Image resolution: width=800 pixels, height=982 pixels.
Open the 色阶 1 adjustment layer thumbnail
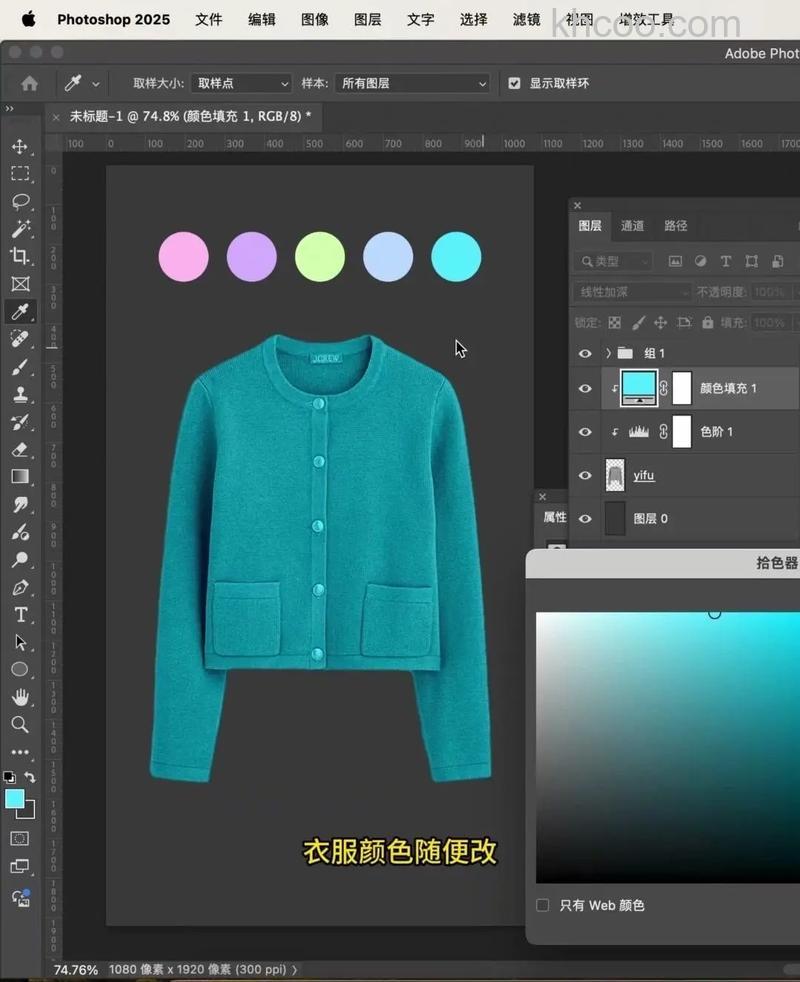pos(637,432)
